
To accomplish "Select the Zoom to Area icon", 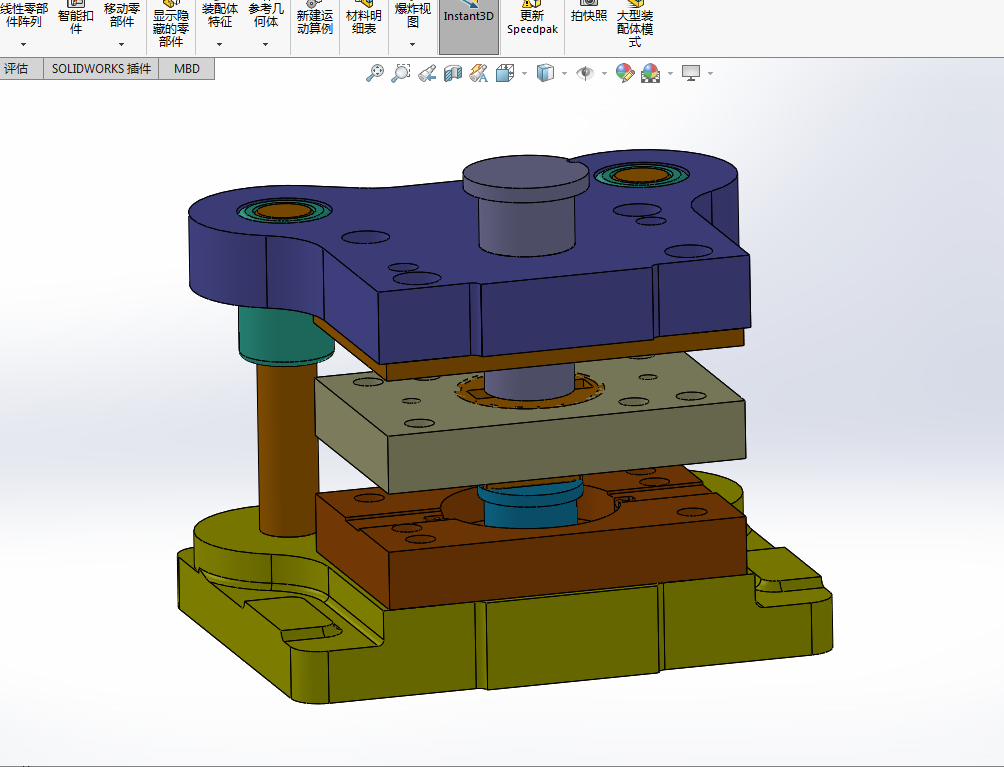I will (x=401, y=73).
